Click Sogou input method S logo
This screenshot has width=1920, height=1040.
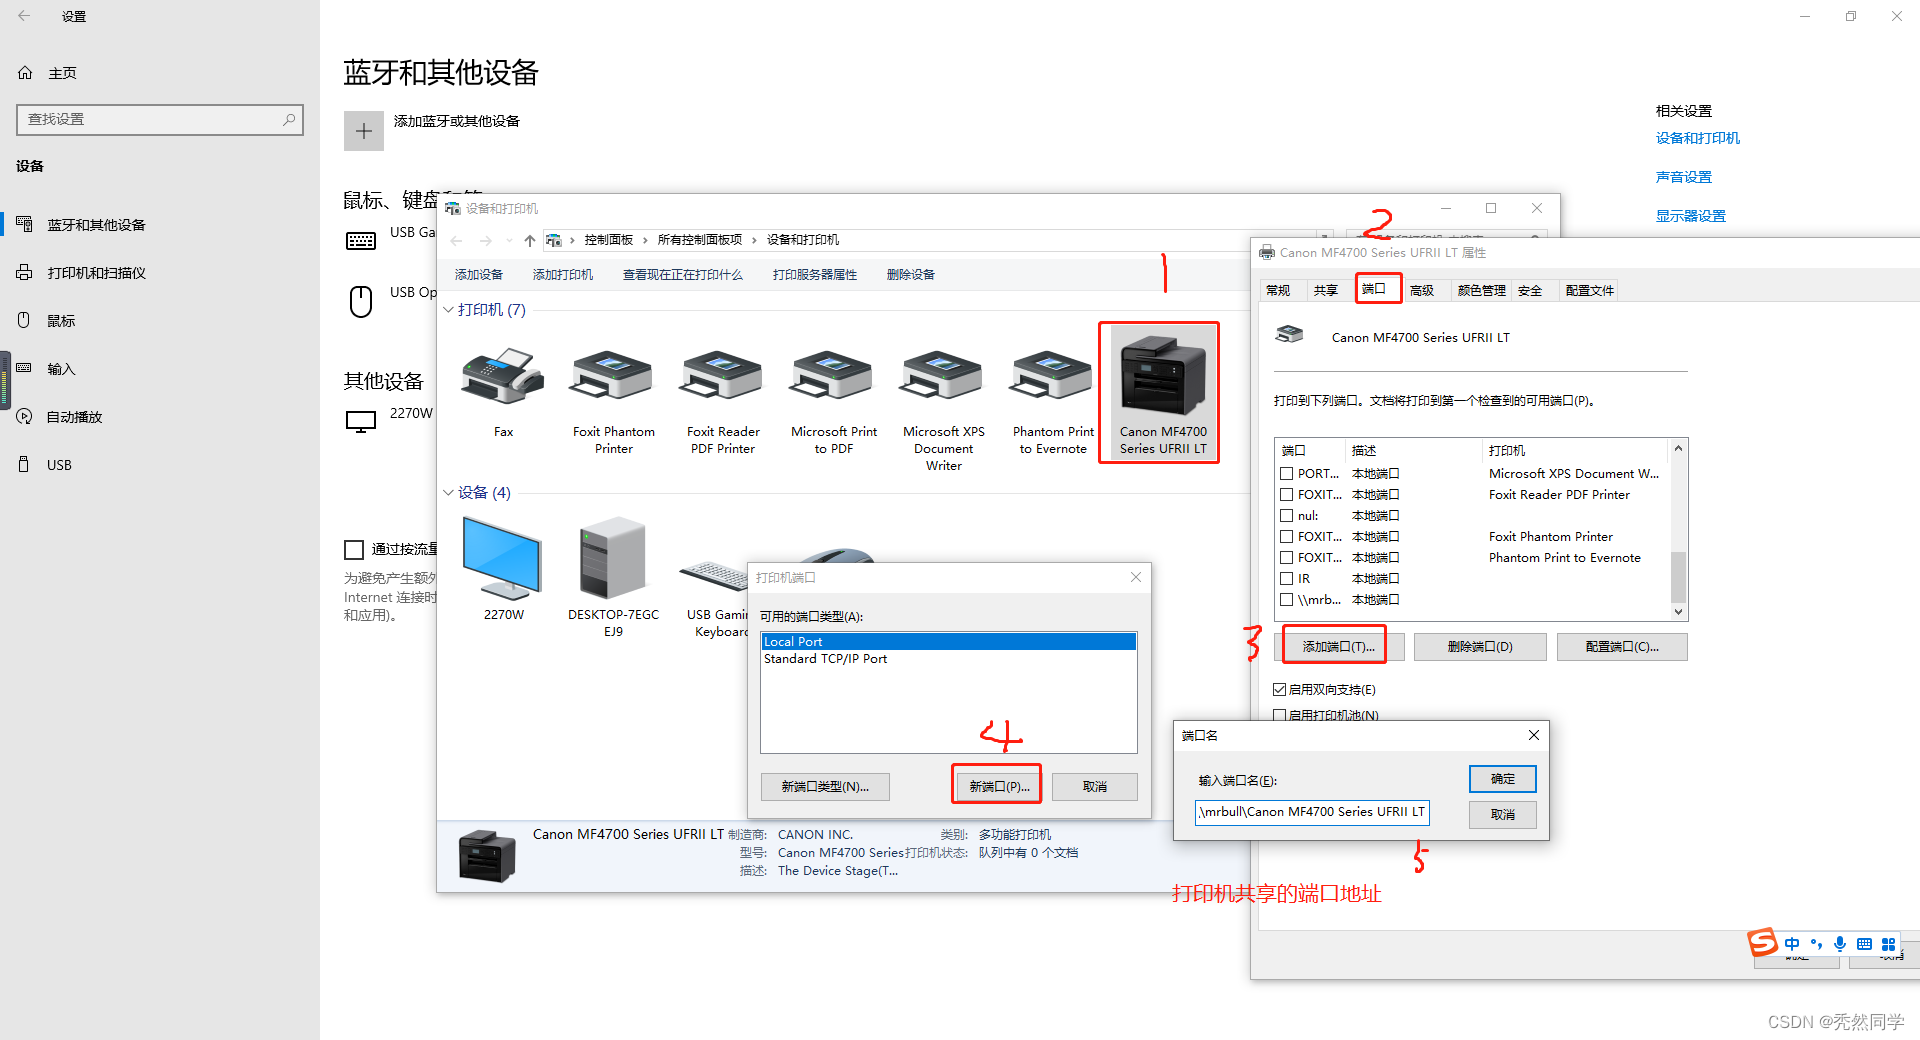(x=1762, y=942)
